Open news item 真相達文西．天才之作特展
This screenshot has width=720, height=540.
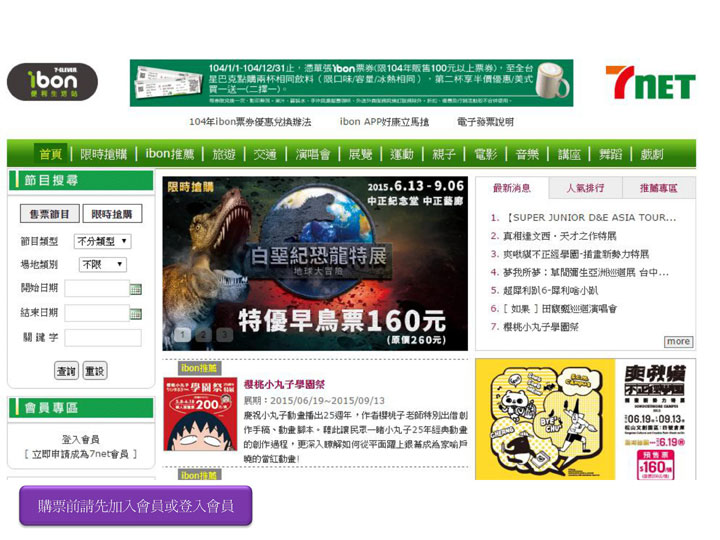tap(560, 236)
